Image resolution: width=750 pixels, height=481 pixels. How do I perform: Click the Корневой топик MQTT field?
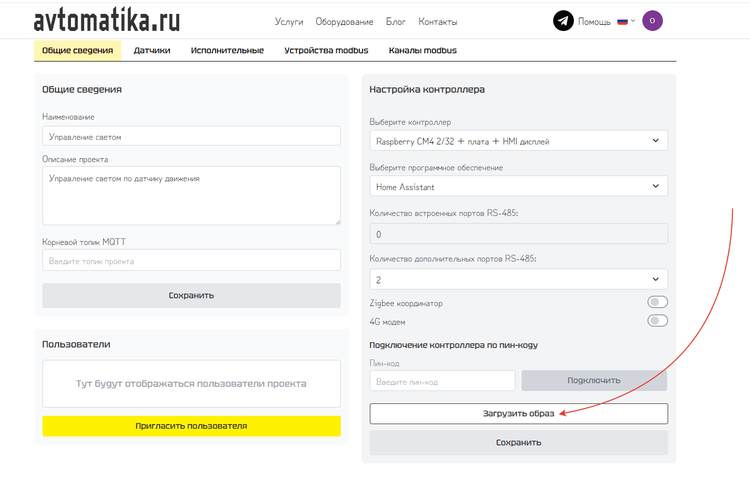tap(191, 261)
